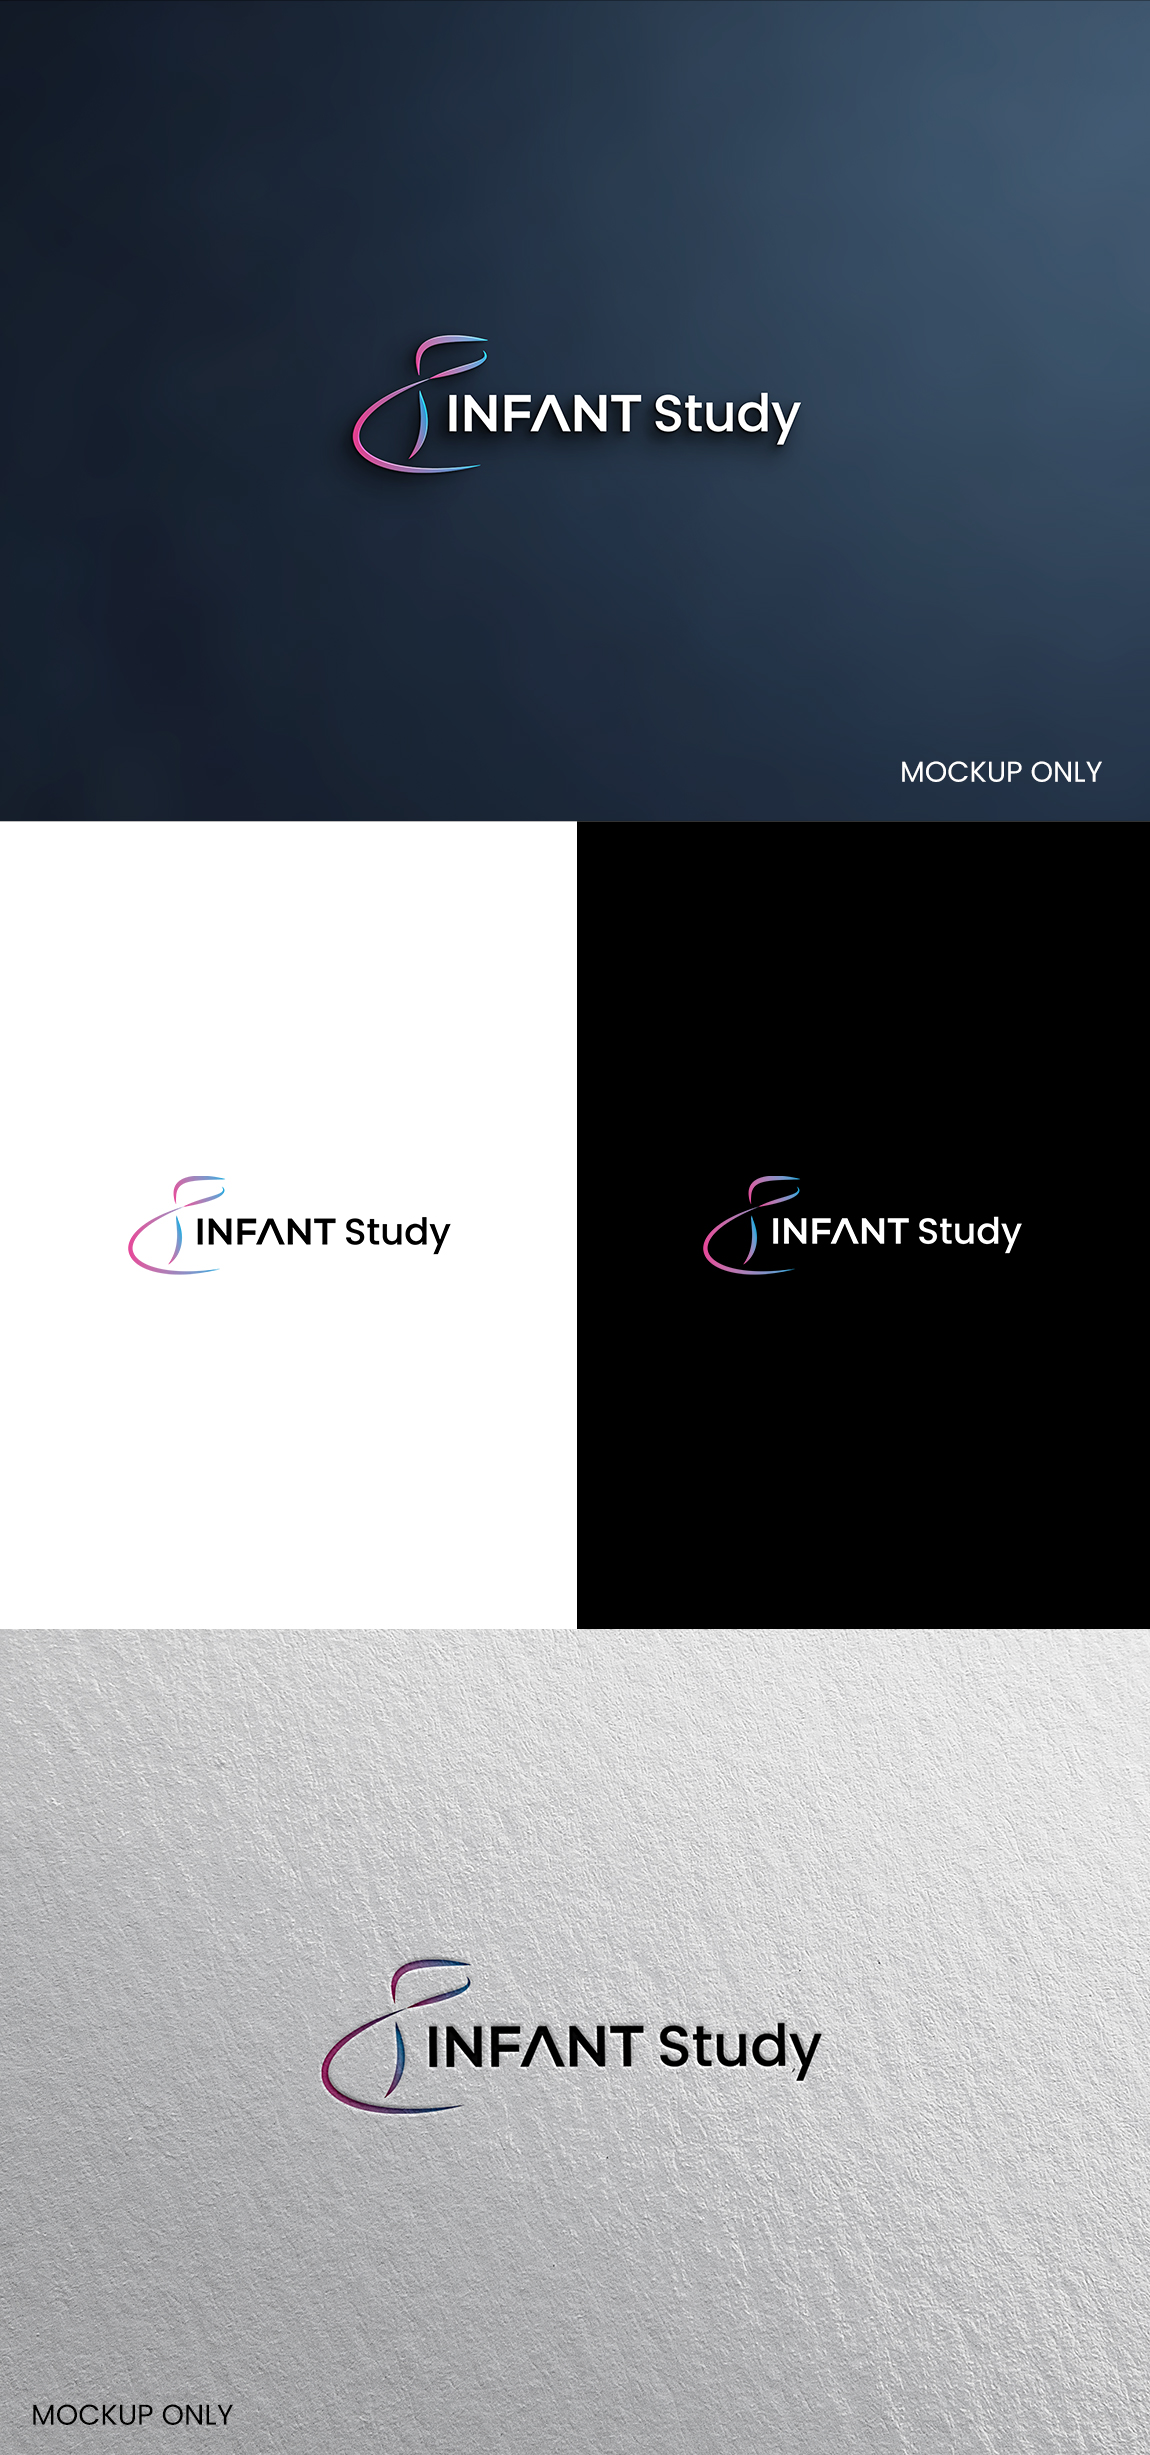Click "MOCKUP ONLY" label on the navy mockup
1150x2455 pixels.
1001,772
